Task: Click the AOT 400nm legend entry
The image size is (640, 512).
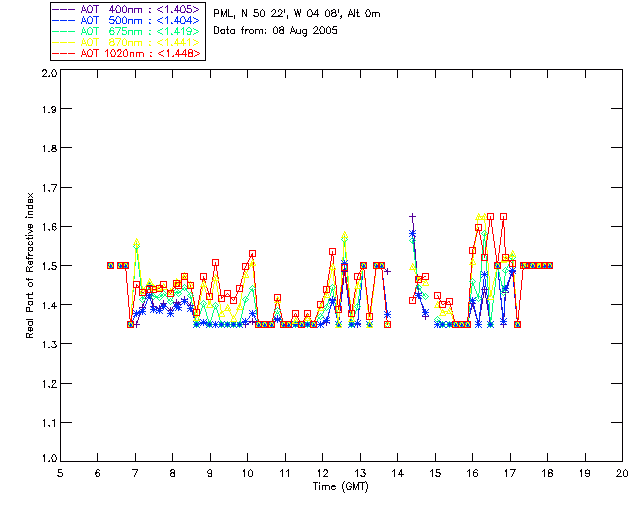Action: (x=128, y=9)
